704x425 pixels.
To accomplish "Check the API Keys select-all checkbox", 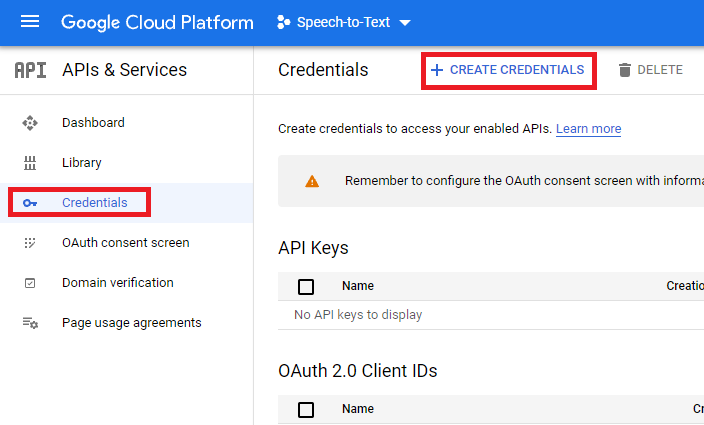I will [306, 287].
